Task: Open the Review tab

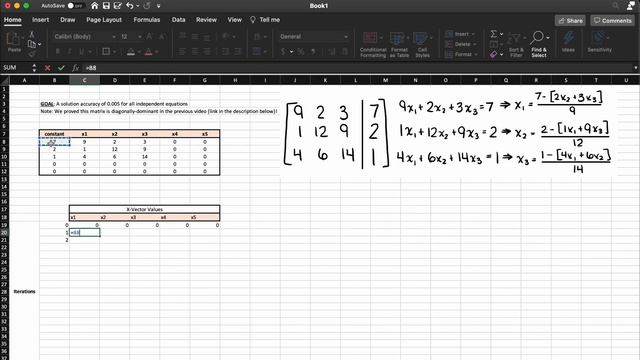Action: coord(206,20)
